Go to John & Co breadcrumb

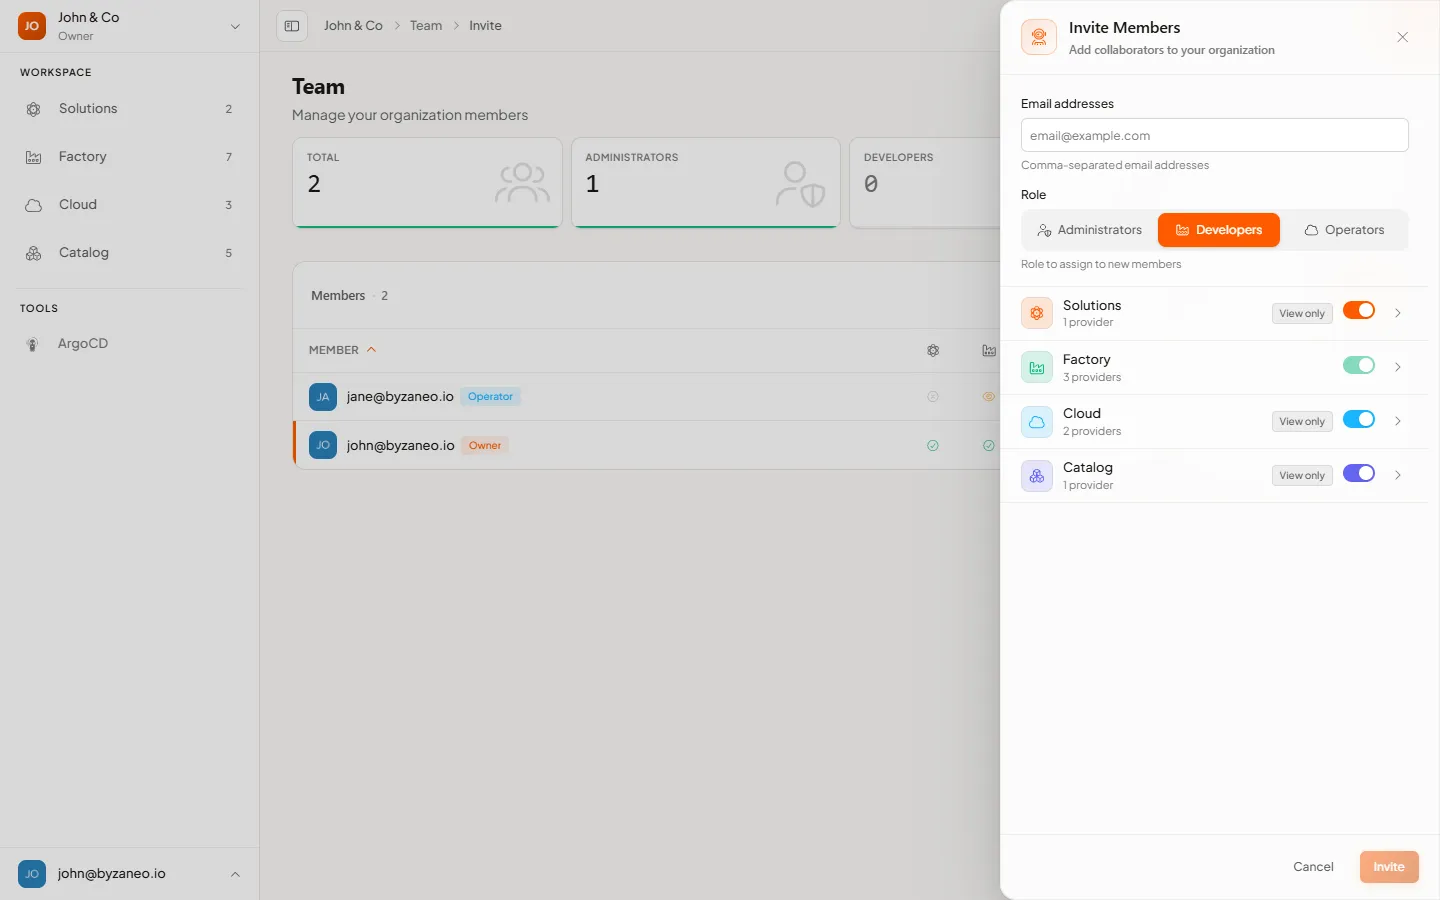coord(353,26)
